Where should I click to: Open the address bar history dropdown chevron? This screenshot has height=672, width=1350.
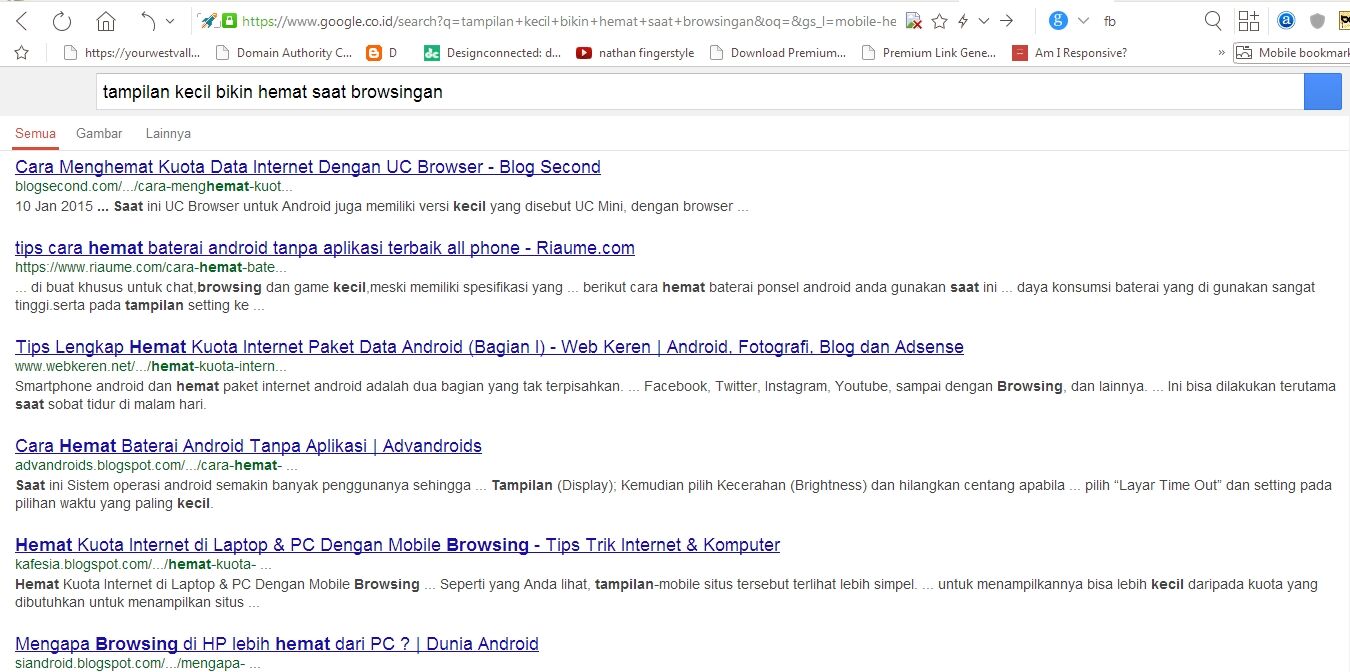point(984,21)
